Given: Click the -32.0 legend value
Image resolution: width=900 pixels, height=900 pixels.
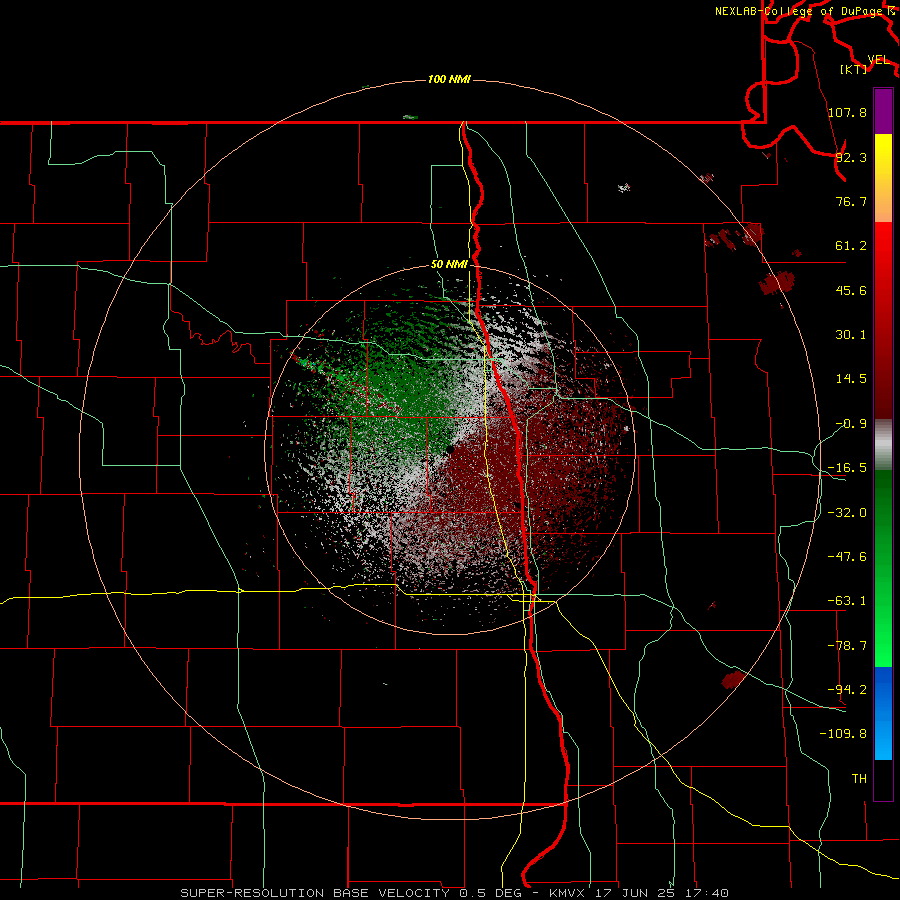Looking at the screenshot, I should [847, 513].
